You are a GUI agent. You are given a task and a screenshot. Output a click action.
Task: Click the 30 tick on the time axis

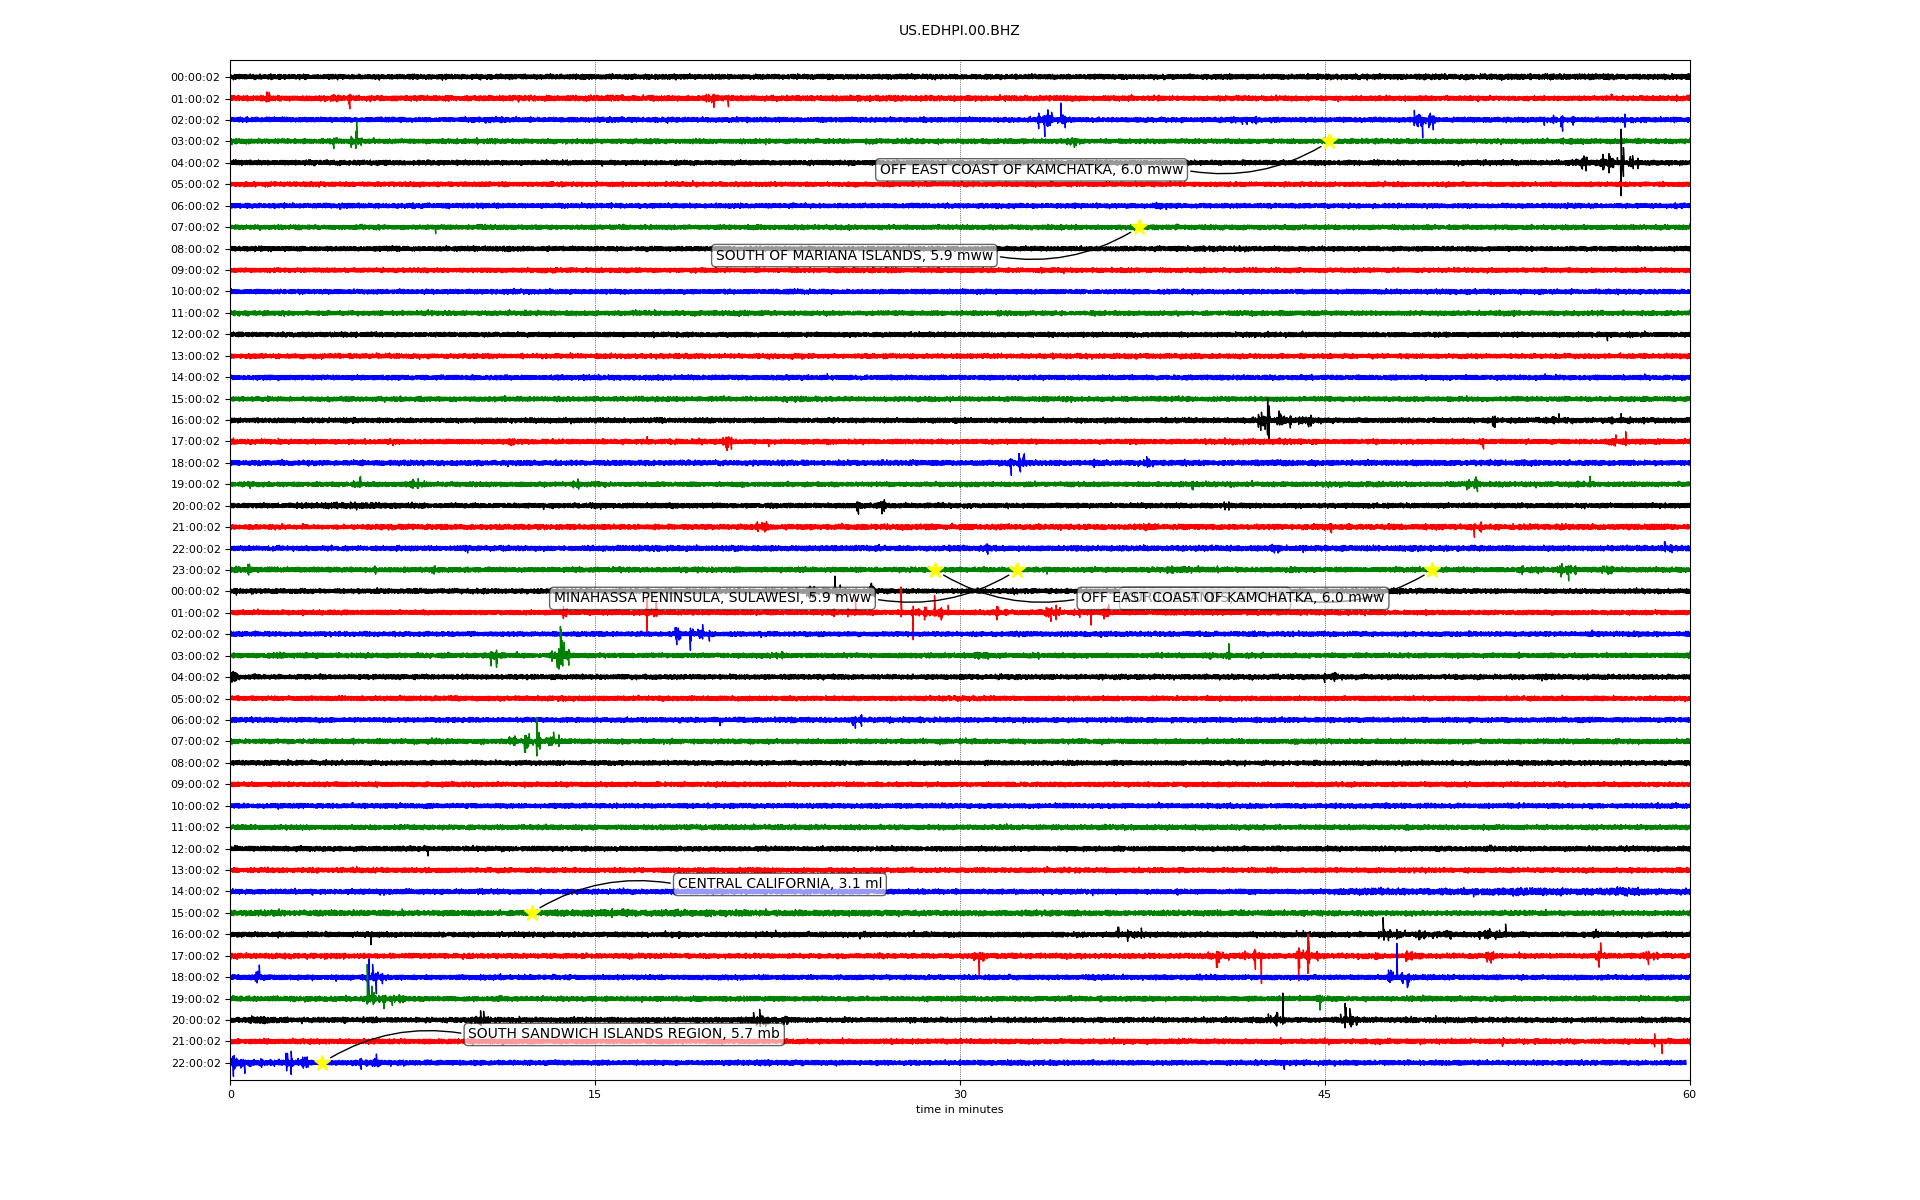click(960, 1094)
